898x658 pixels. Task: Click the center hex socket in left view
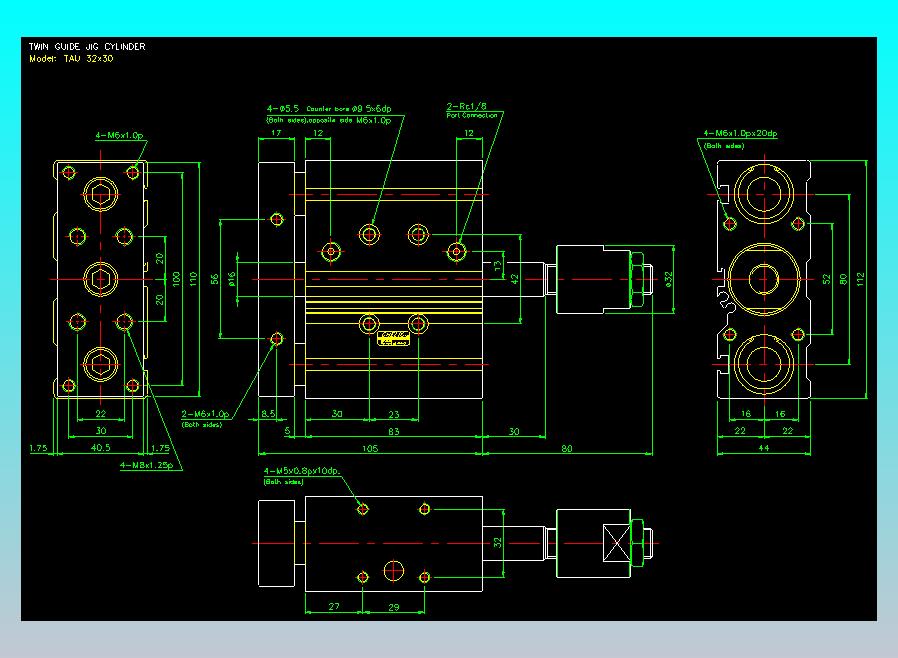[x=100, y=277]
